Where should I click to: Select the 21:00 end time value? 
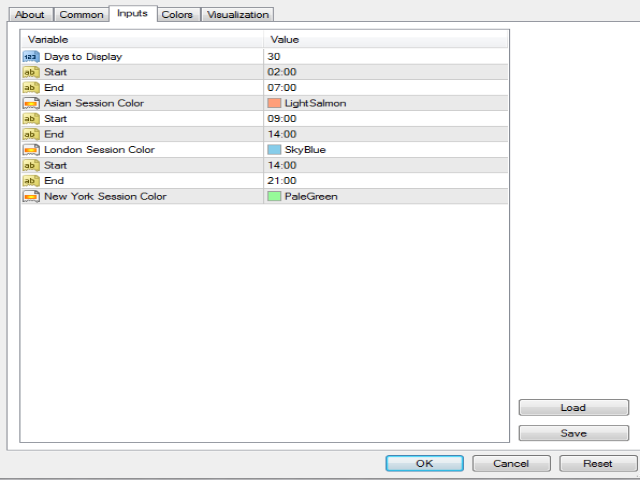[x=282, y=181]
